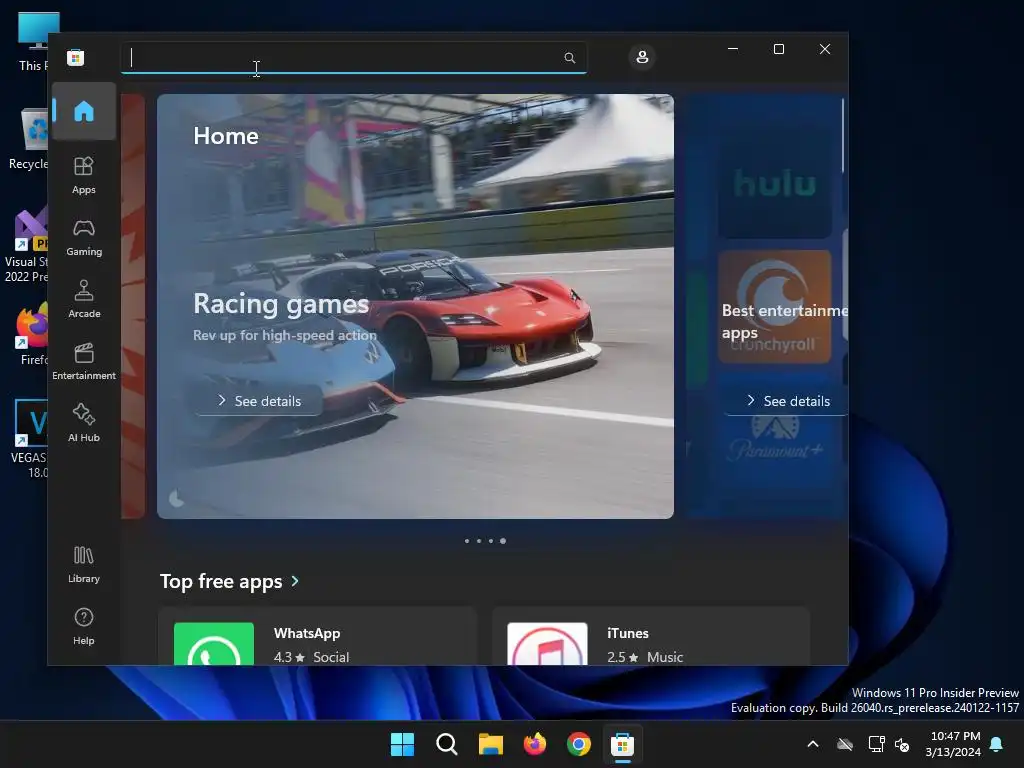Expand the Top free apps list chevron
Screen dimensions: 1024x768
[x=295, y=581]
